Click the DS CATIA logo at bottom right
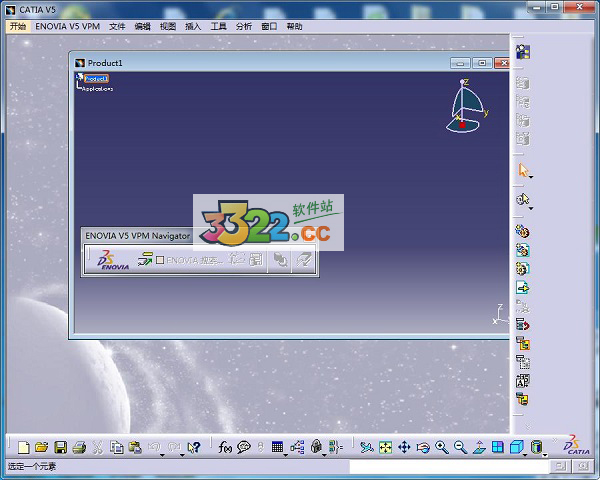600x480 pixels. [x=576, y=445]
